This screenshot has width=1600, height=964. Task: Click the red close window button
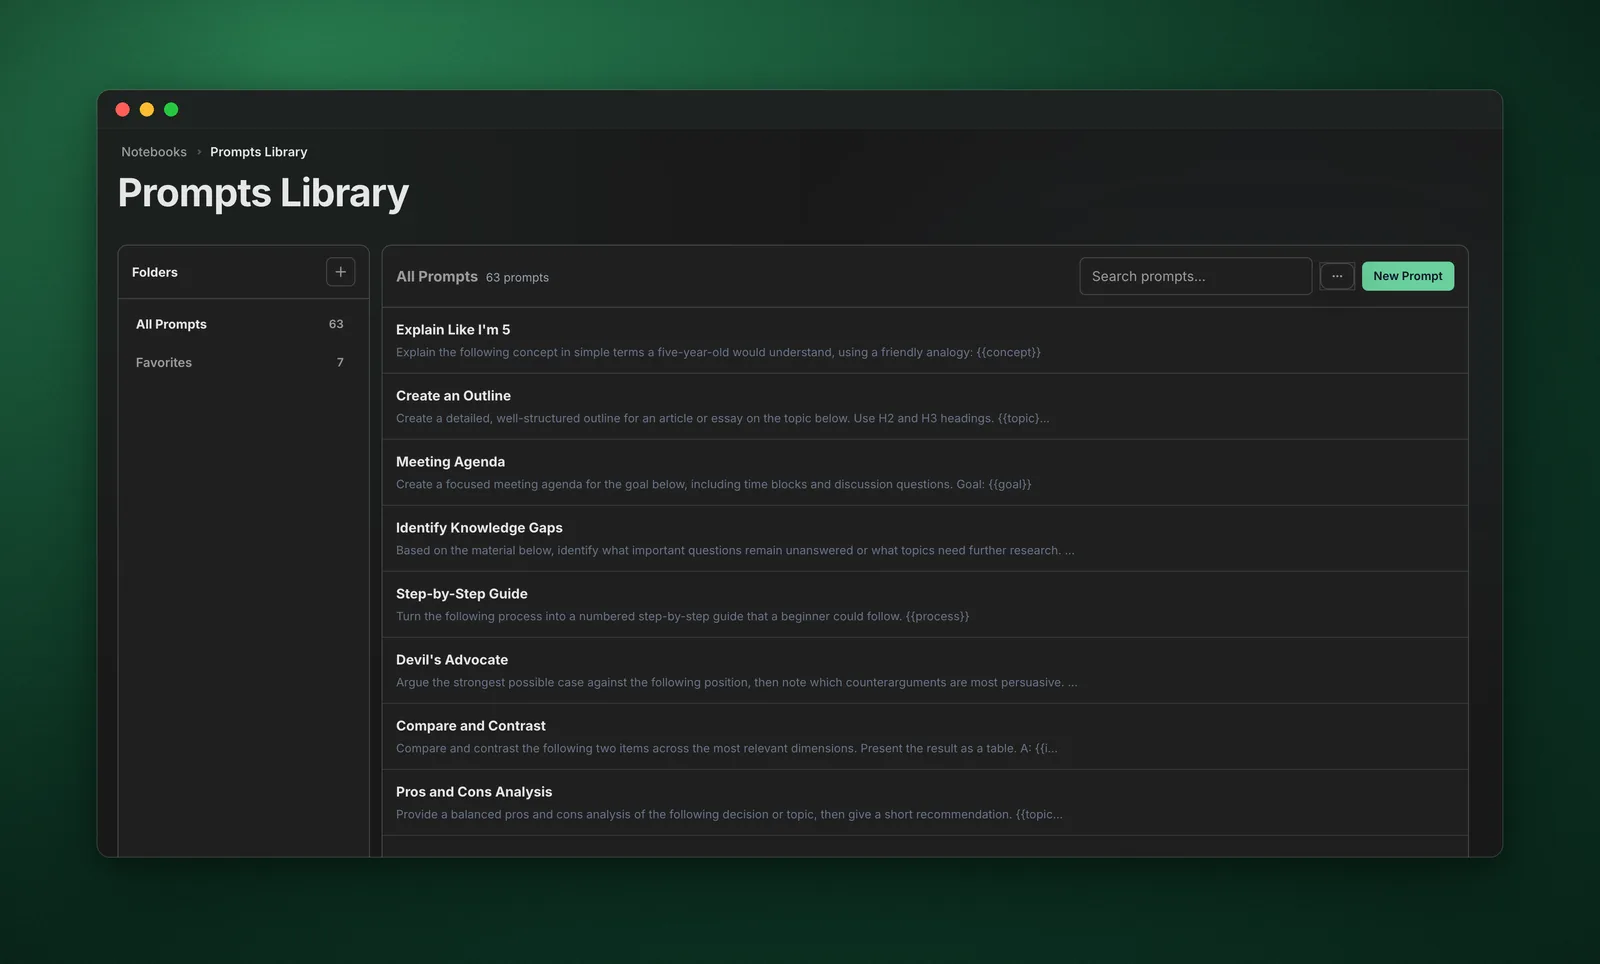(x=123, y=110)
